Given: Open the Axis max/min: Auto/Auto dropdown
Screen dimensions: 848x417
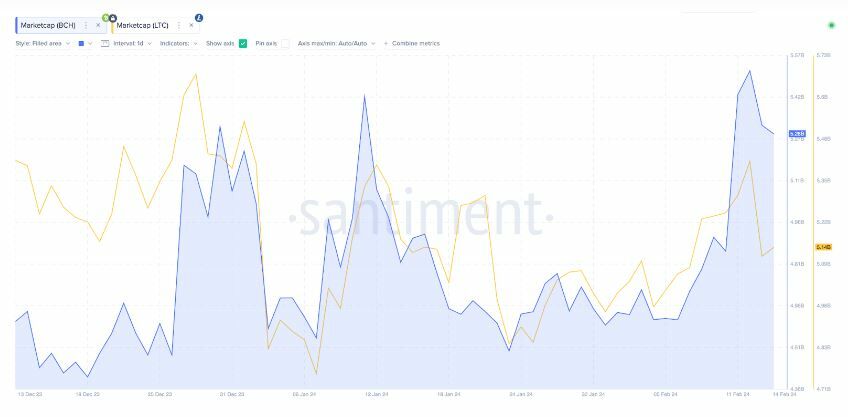Looking at the screenshot, I should 336,43.
